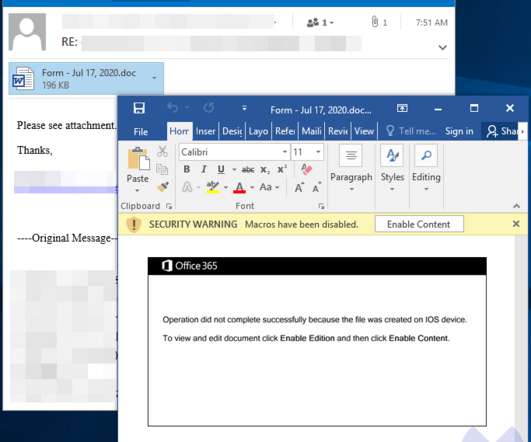Open the Customize Quick Access Toolbar arrow
Image resolution: width=531 pixels, height=442 pixels.
point(244,108)
